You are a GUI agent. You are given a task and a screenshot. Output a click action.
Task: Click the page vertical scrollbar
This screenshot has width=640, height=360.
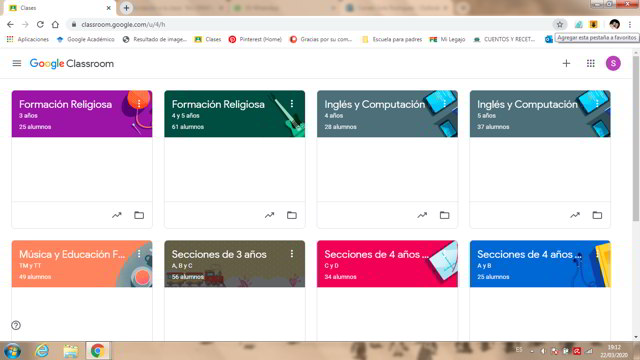click(636, 139)
